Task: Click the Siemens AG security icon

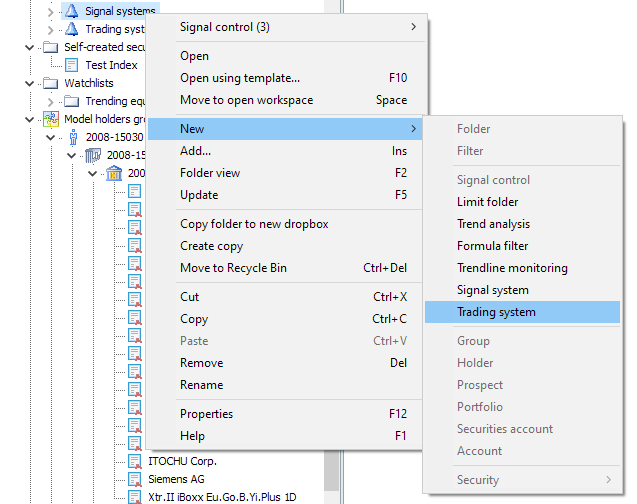Action: click(x=135, y=479)
